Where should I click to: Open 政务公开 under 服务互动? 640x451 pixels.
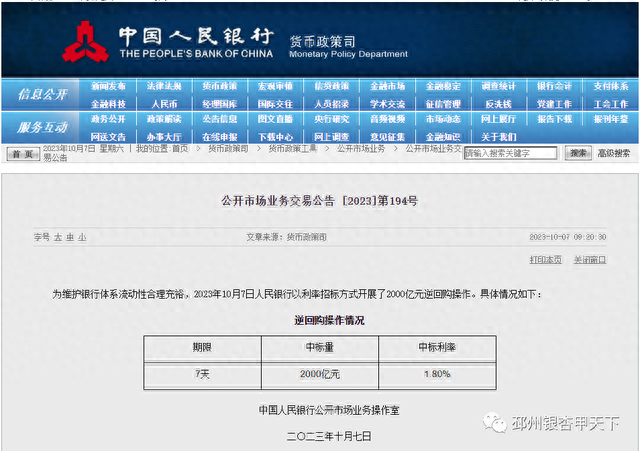tap(108, 119)
